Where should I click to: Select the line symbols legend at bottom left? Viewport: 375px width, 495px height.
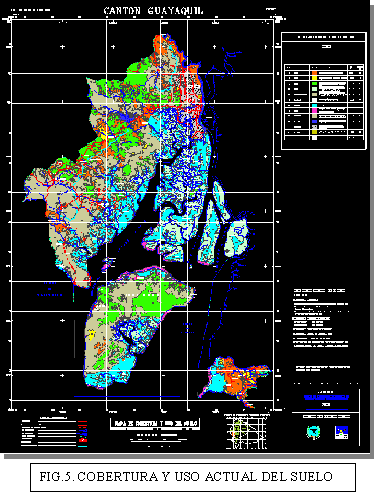(54, 432)
